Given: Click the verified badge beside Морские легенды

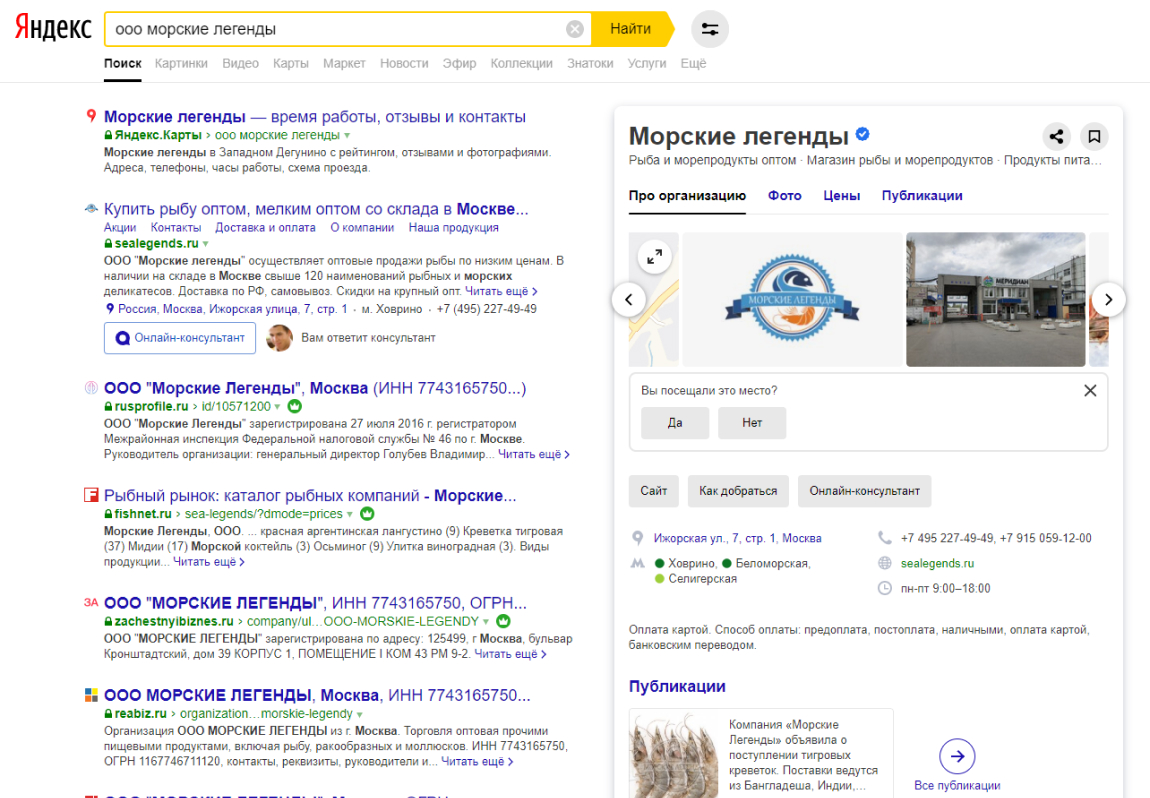Looking at the screenshot, I should click(x=862, y=134).
